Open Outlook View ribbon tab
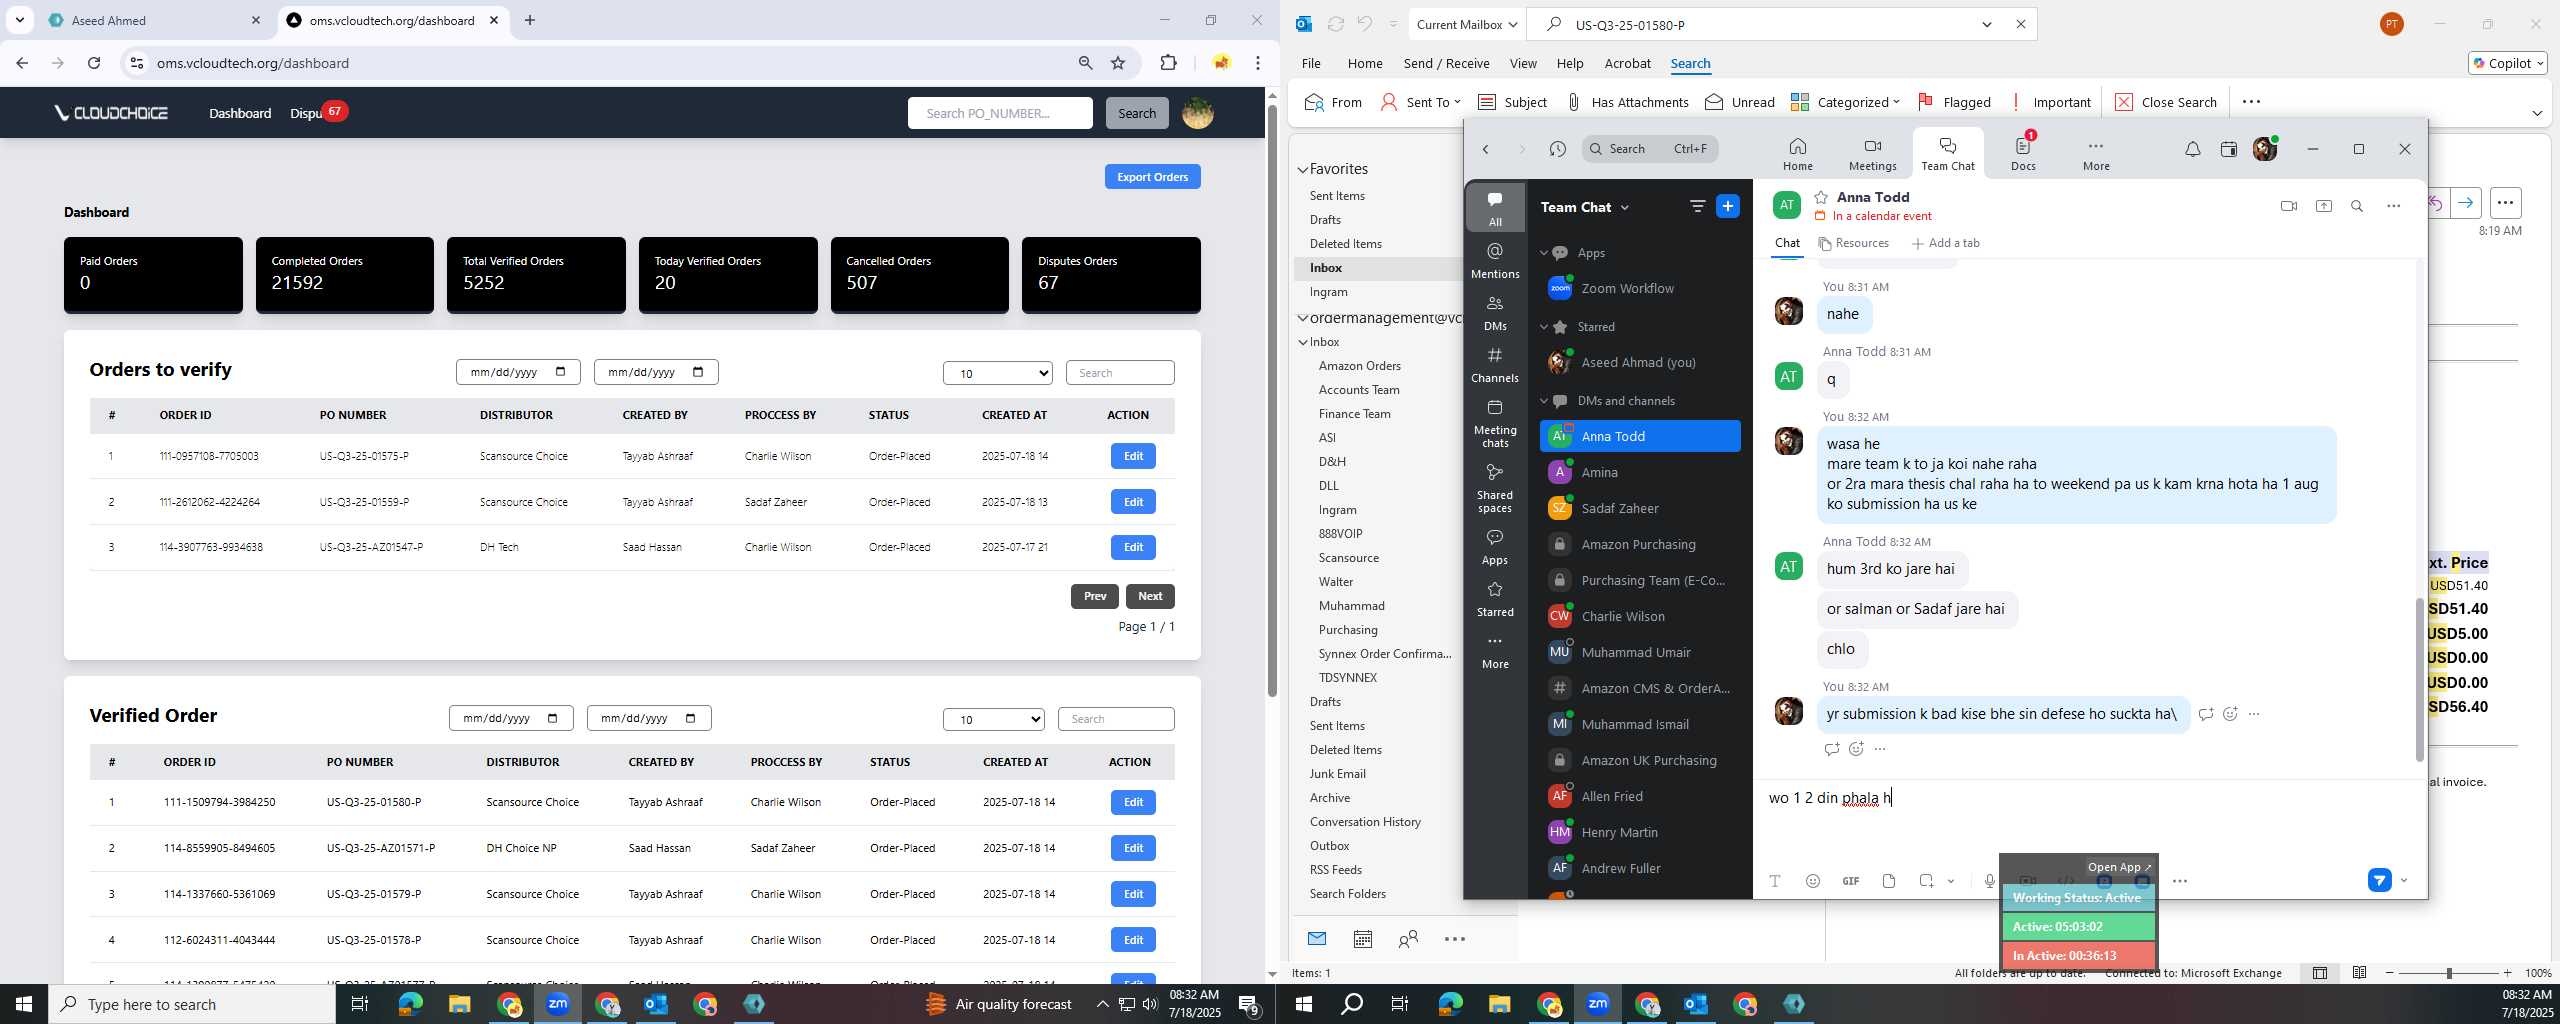2560x1024 pixels. pos(1523,63)
